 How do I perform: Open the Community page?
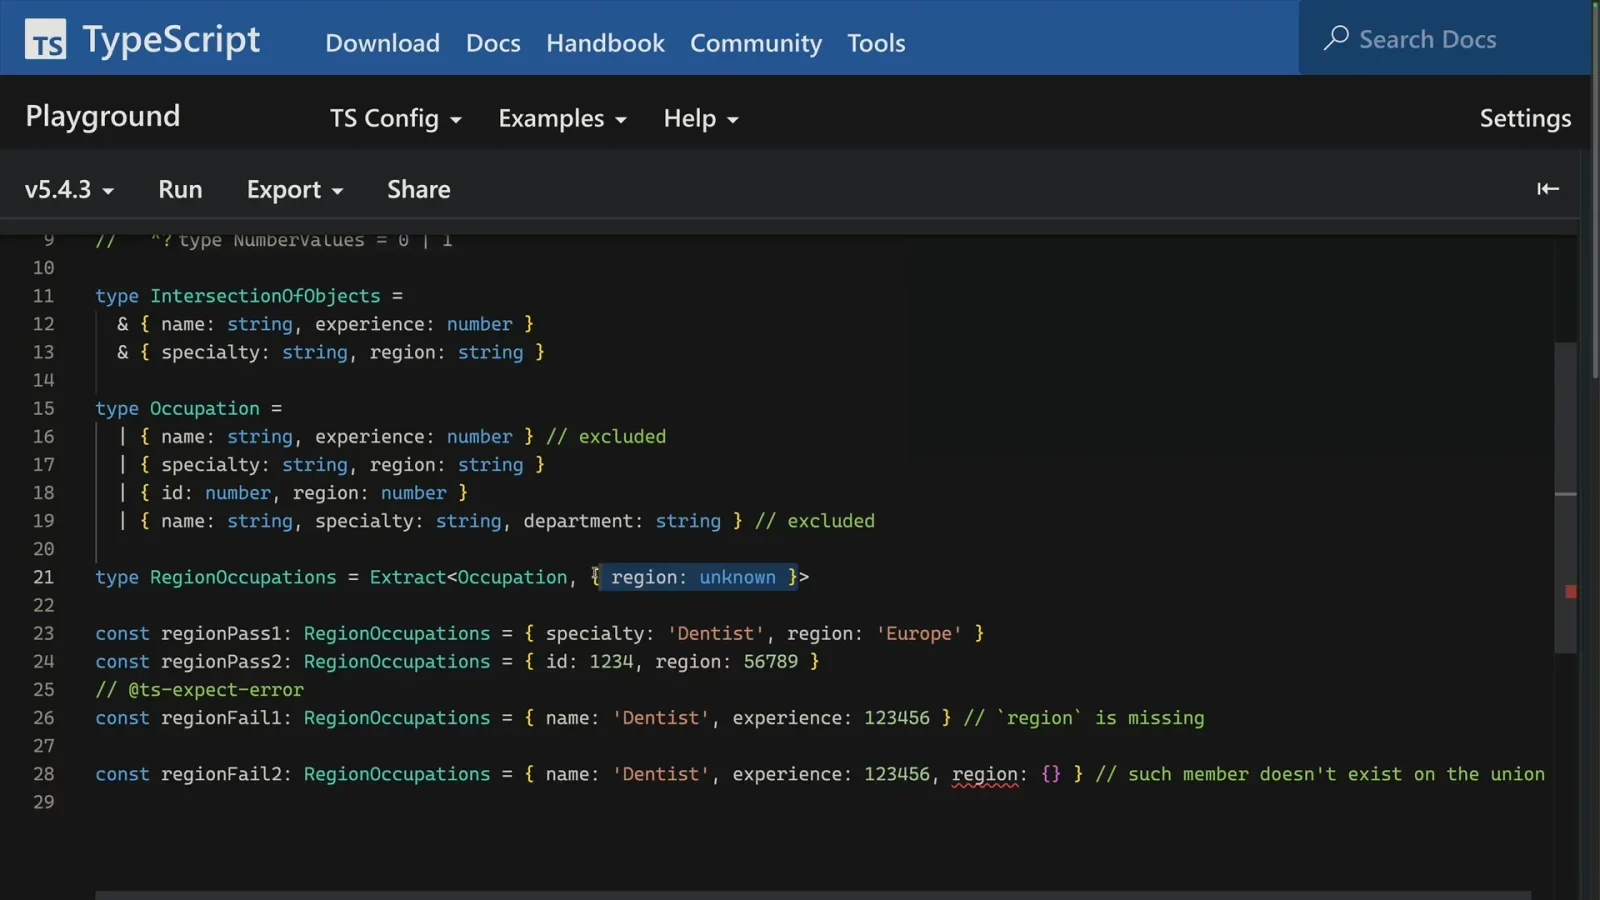click(x=756, y=43)
